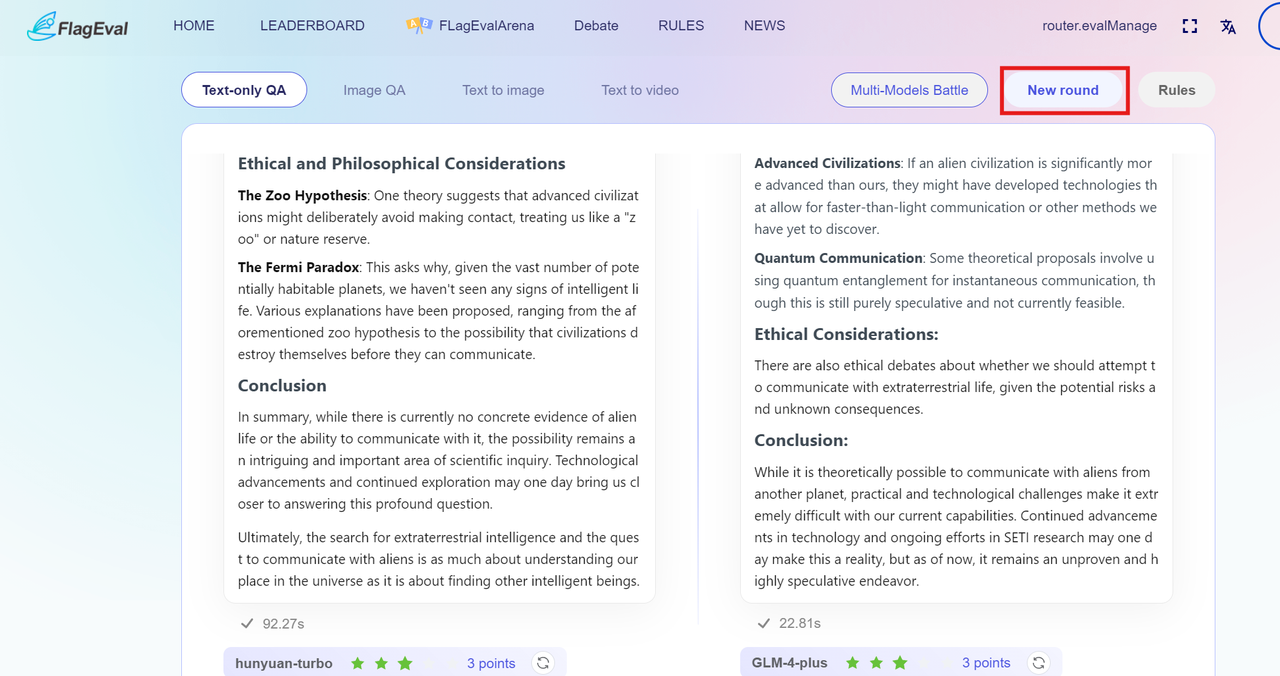Click the third star for GLM-4-plus
The image size is (1280, 676).
(900, 663)
